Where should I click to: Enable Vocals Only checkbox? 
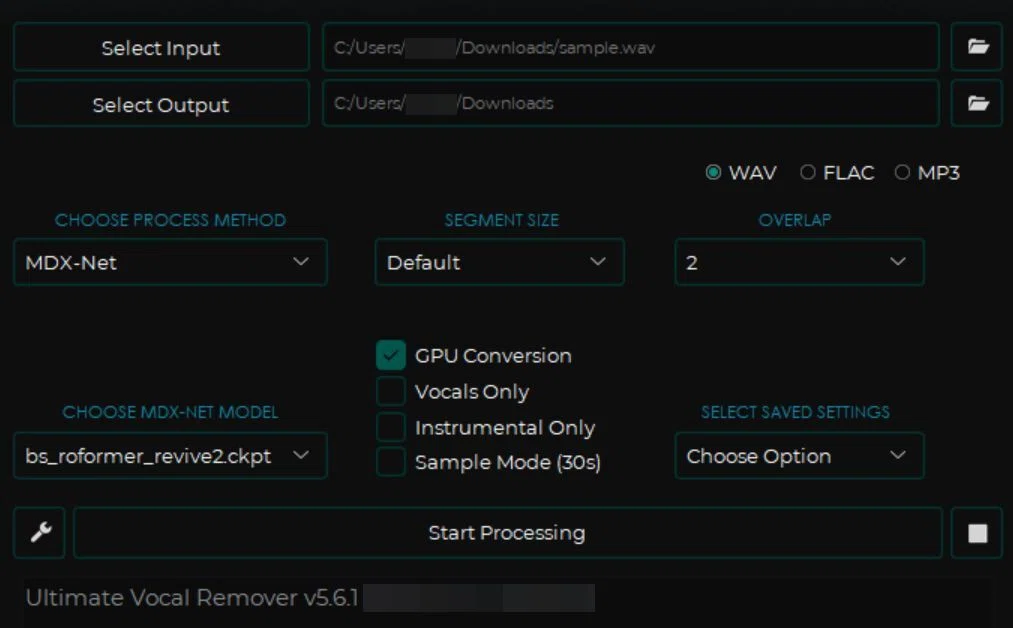[391, 392]
